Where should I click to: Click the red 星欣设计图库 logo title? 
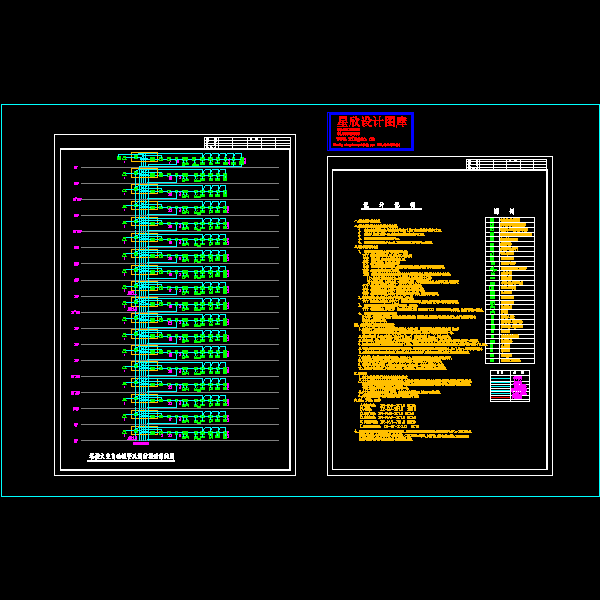[371, 122]
